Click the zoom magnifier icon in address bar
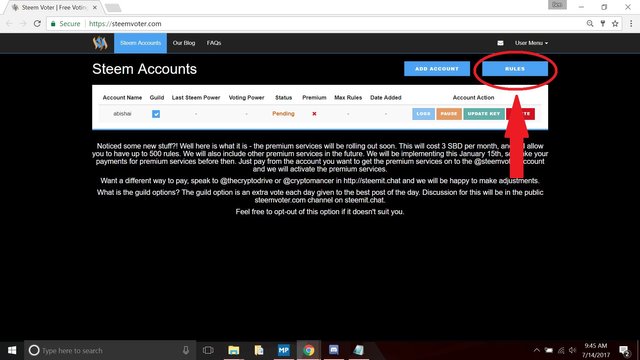The image size is (640, 360). click(x=590, y=24)
